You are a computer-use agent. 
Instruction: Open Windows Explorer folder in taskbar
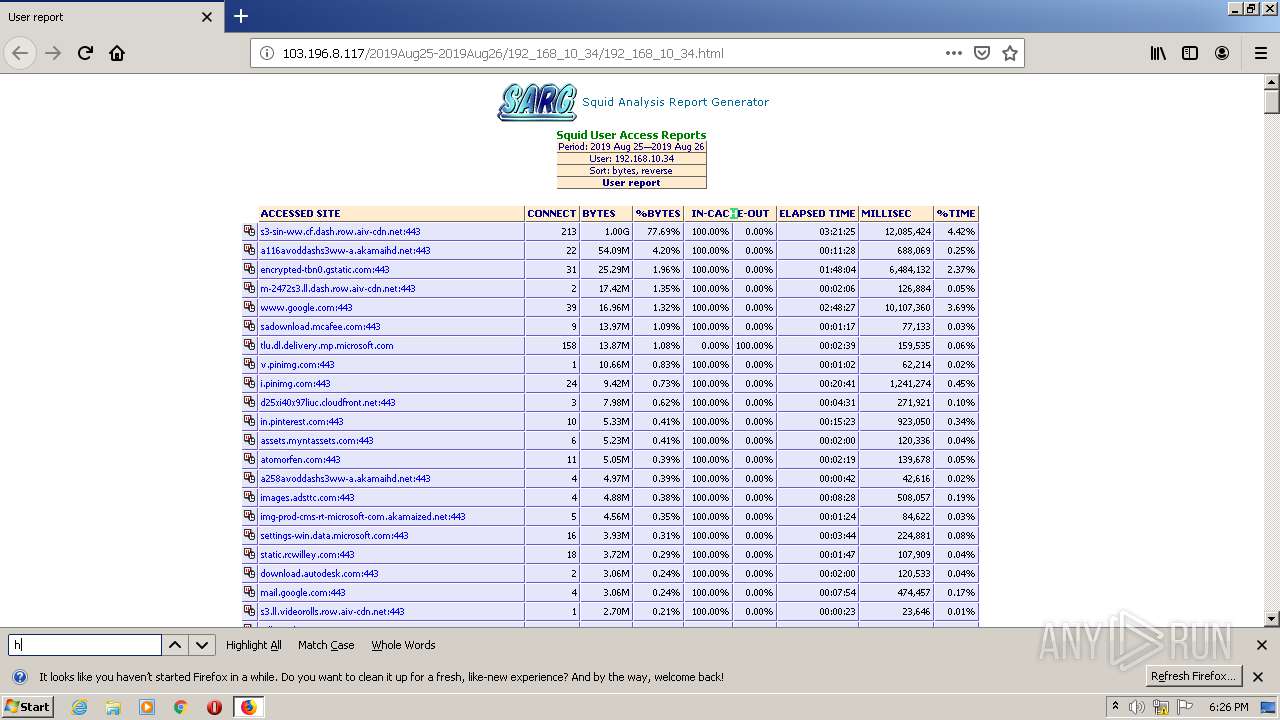tap(113, 707)
